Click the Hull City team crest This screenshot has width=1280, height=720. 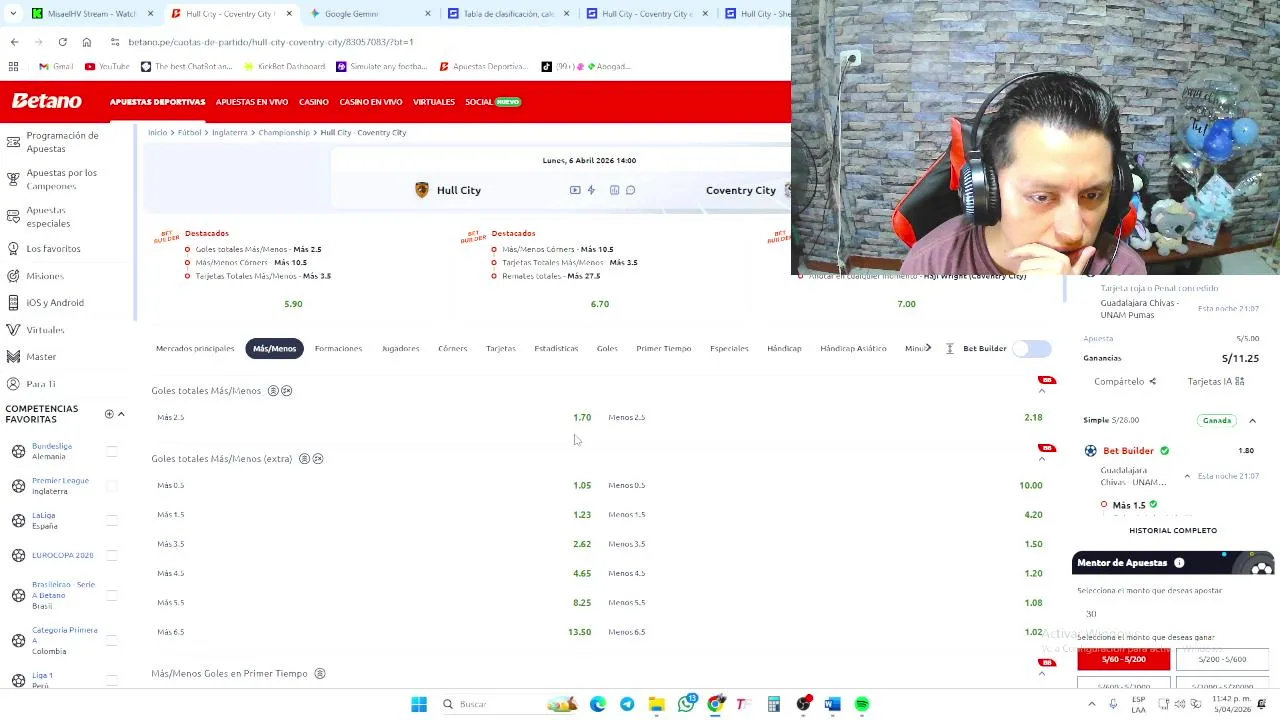[x=422, y=190]
